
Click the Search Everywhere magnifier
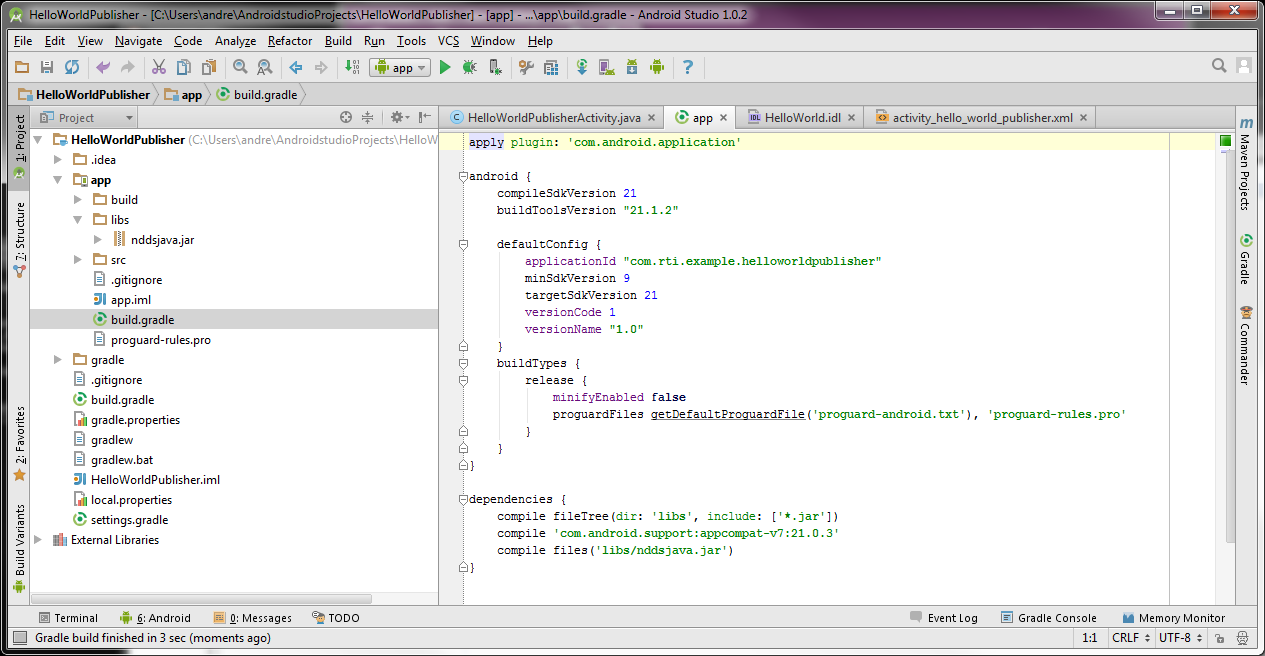[1219, 66]
